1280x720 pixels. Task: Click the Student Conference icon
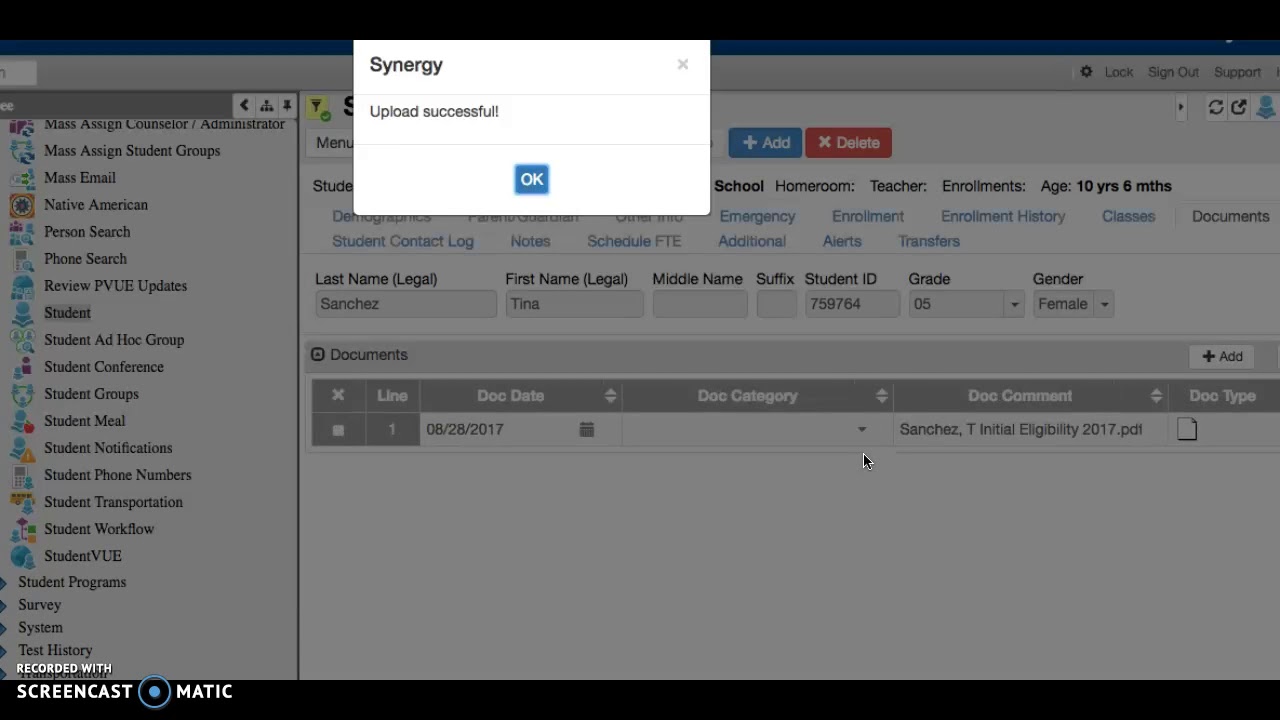click(22, 367)
